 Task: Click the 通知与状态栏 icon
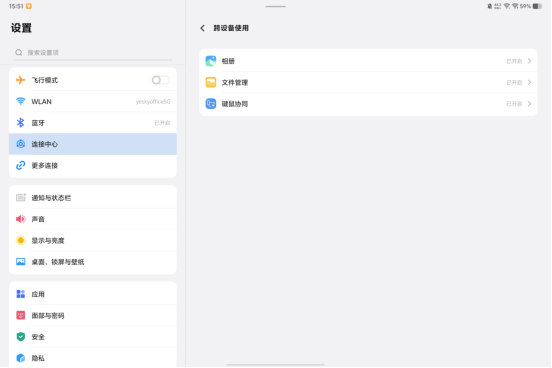(21, 198)
